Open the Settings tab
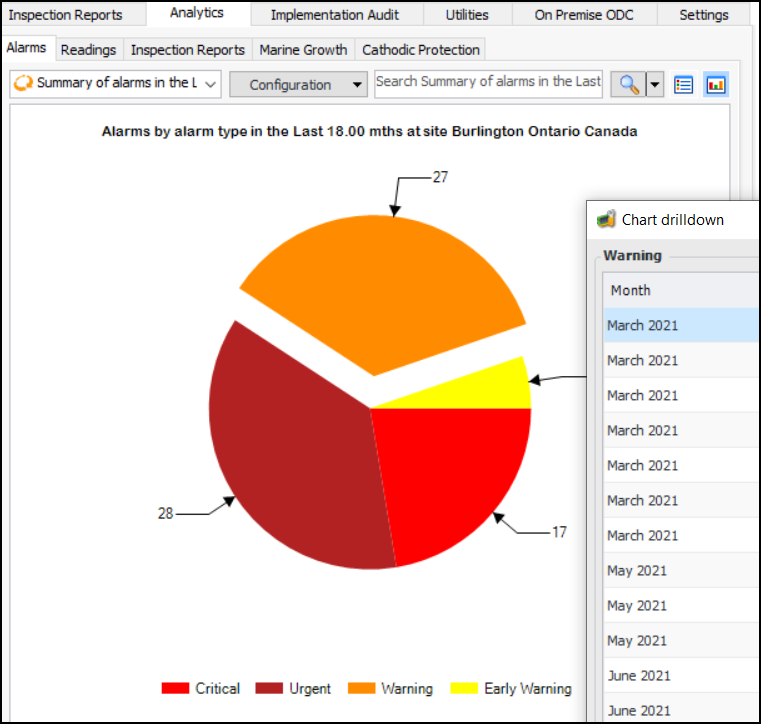Screen dimensions: 761x724 point(704,15)
